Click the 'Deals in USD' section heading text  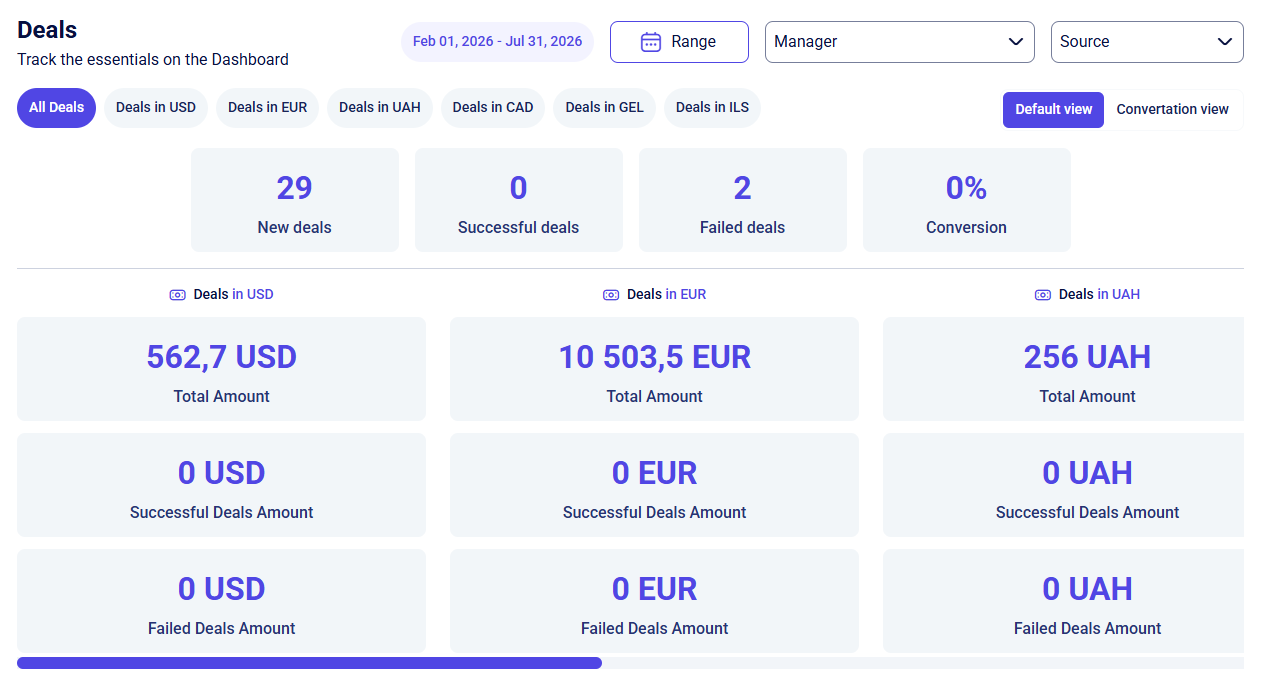pyautogui.click(x=233, y=295)
